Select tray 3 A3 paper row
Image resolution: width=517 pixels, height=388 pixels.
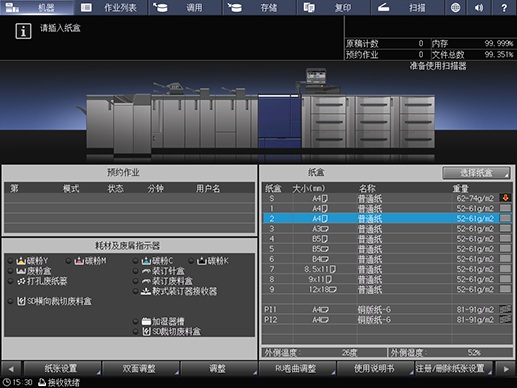coord(387,229)
